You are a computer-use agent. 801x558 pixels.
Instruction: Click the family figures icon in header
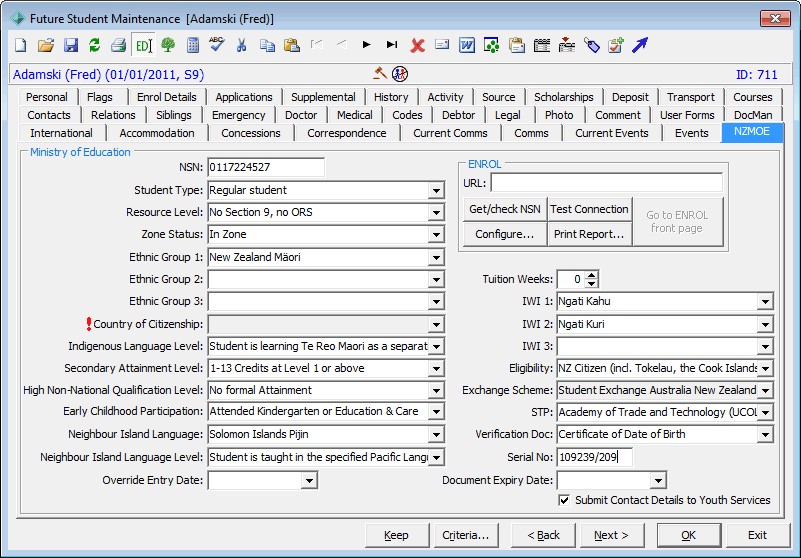(x=400, y=74)
